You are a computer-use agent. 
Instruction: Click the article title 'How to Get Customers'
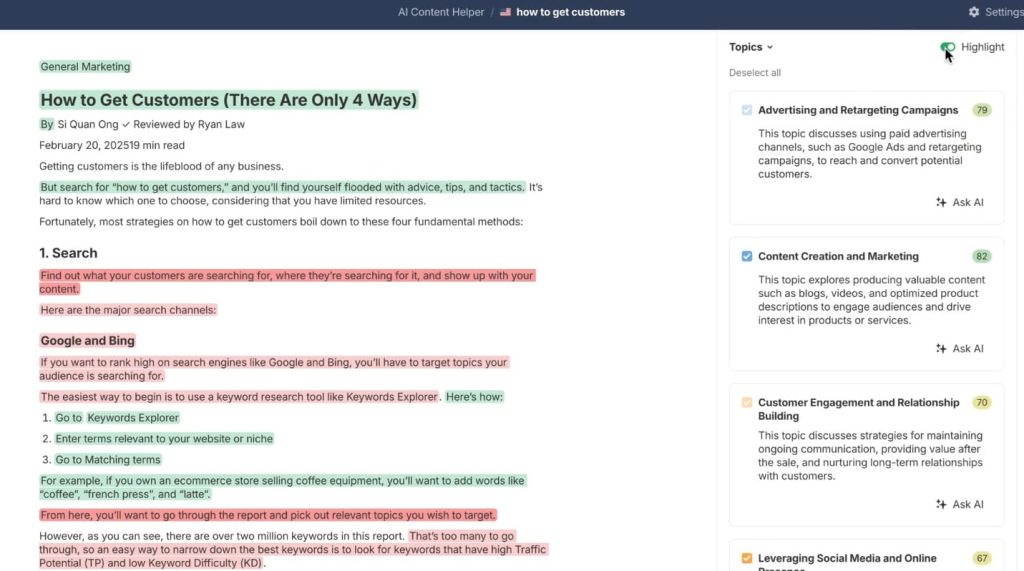(x=228, y=100)
